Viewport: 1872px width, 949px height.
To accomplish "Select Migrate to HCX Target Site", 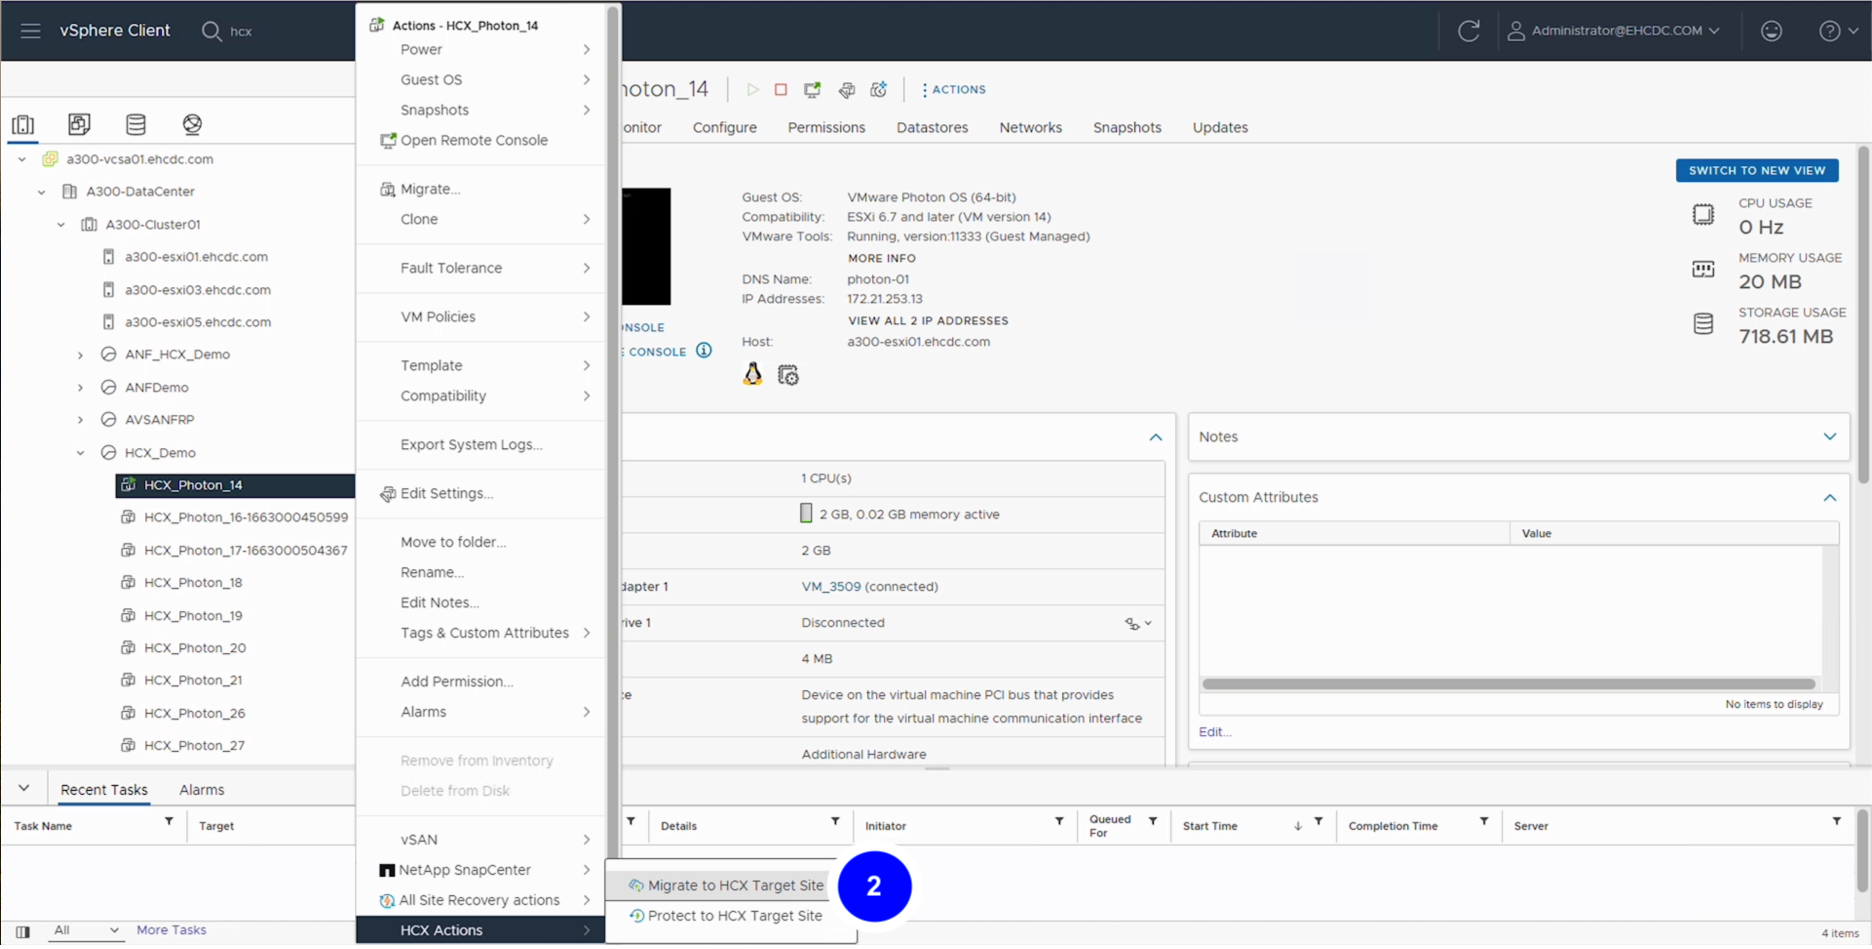I will (735, 886).
